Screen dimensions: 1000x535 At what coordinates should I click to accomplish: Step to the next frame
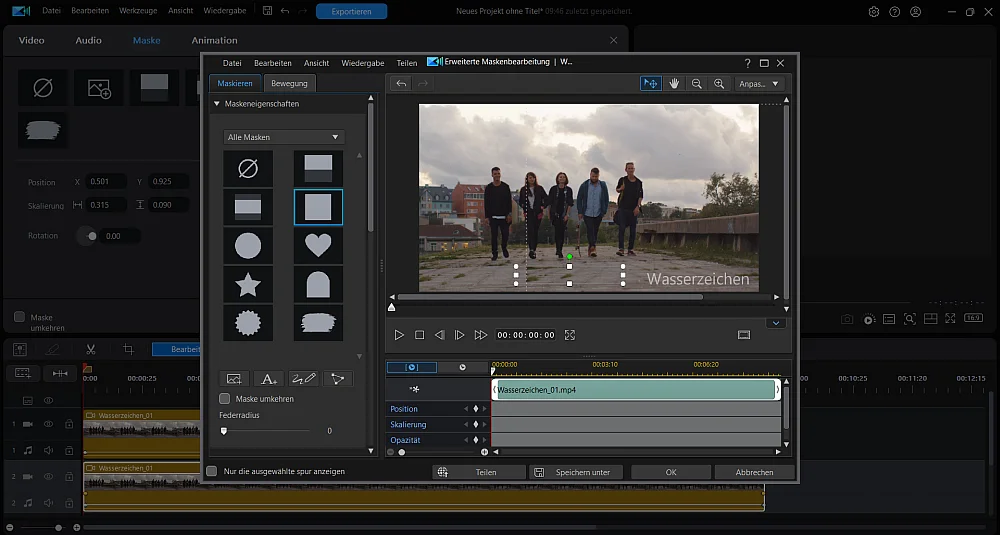(x=459, y=335)
